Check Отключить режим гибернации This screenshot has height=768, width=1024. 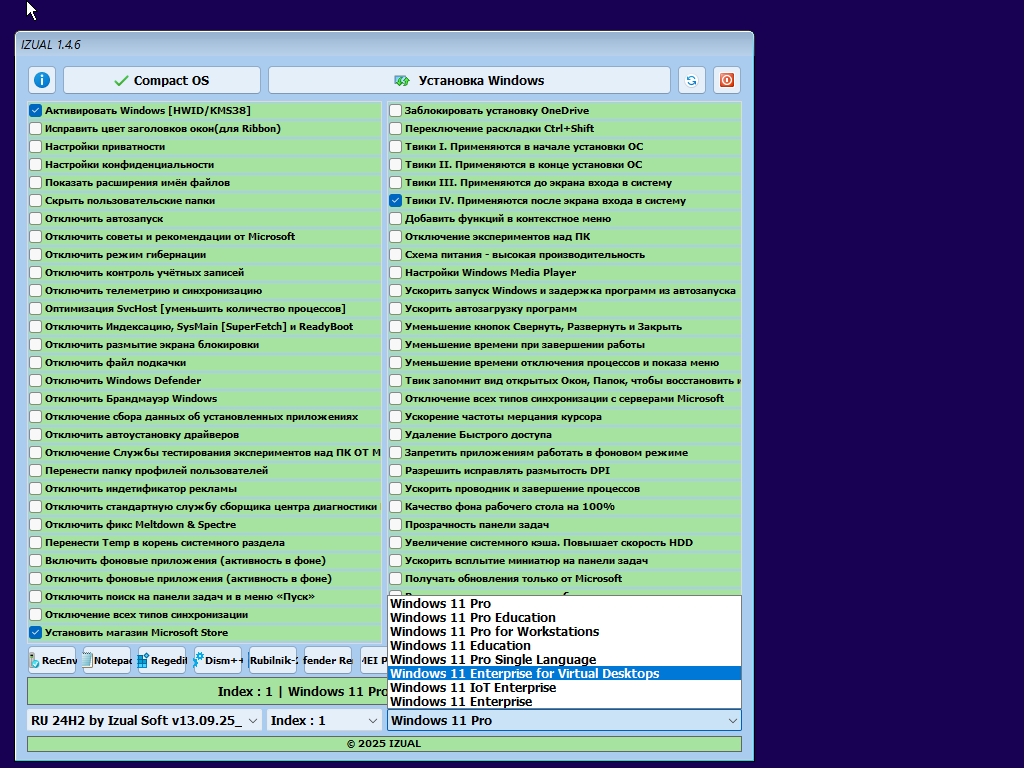[35, 255]
